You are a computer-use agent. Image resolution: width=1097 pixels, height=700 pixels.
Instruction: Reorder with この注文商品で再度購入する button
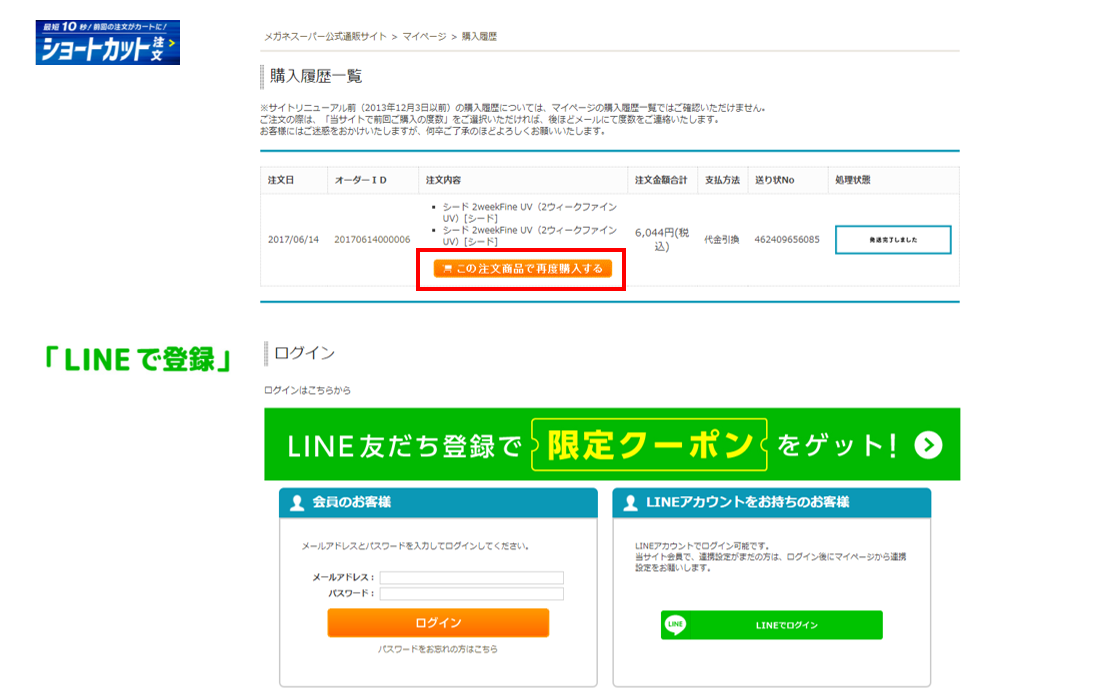pyautogui.click(x=523, y=269)
